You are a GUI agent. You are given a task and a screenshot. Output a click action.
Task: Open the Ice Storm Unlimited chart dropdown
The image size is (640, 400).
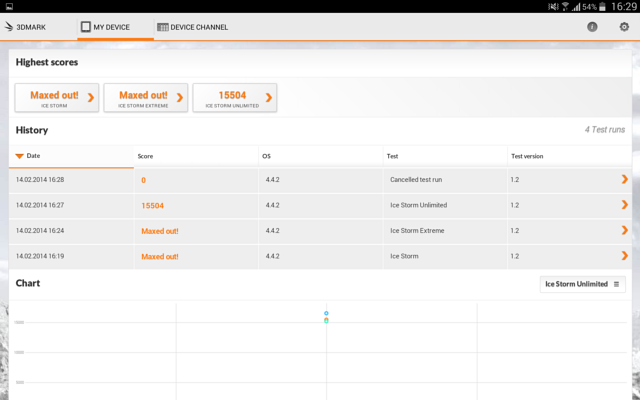(582, 284)
